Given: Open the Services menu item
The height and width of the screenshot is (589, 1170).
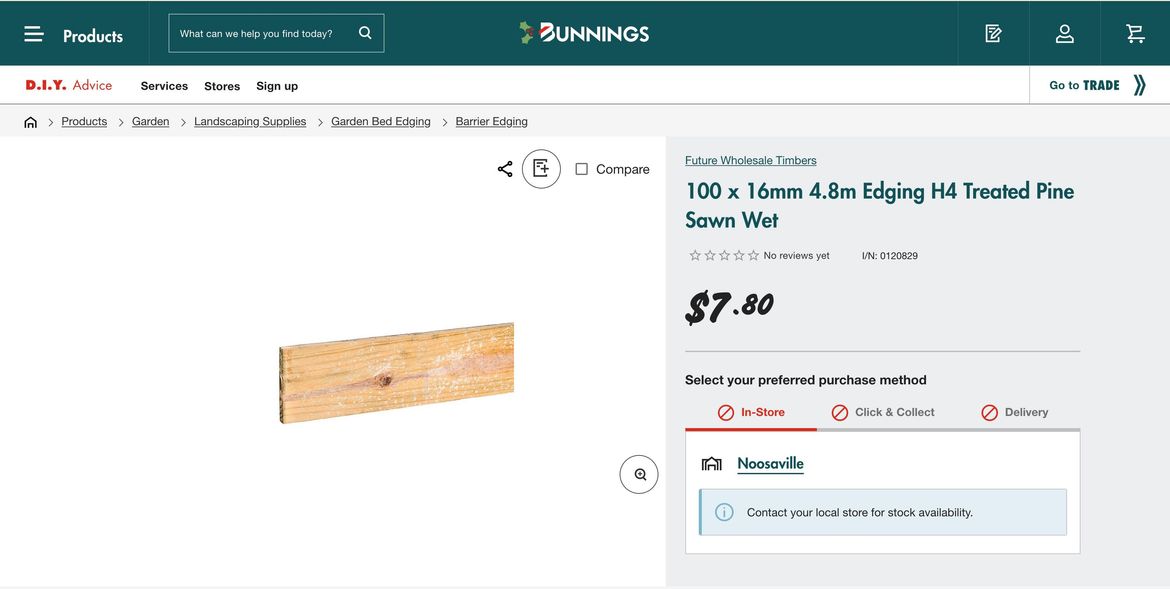Looking at the screenshot, I should pos(164,86).
